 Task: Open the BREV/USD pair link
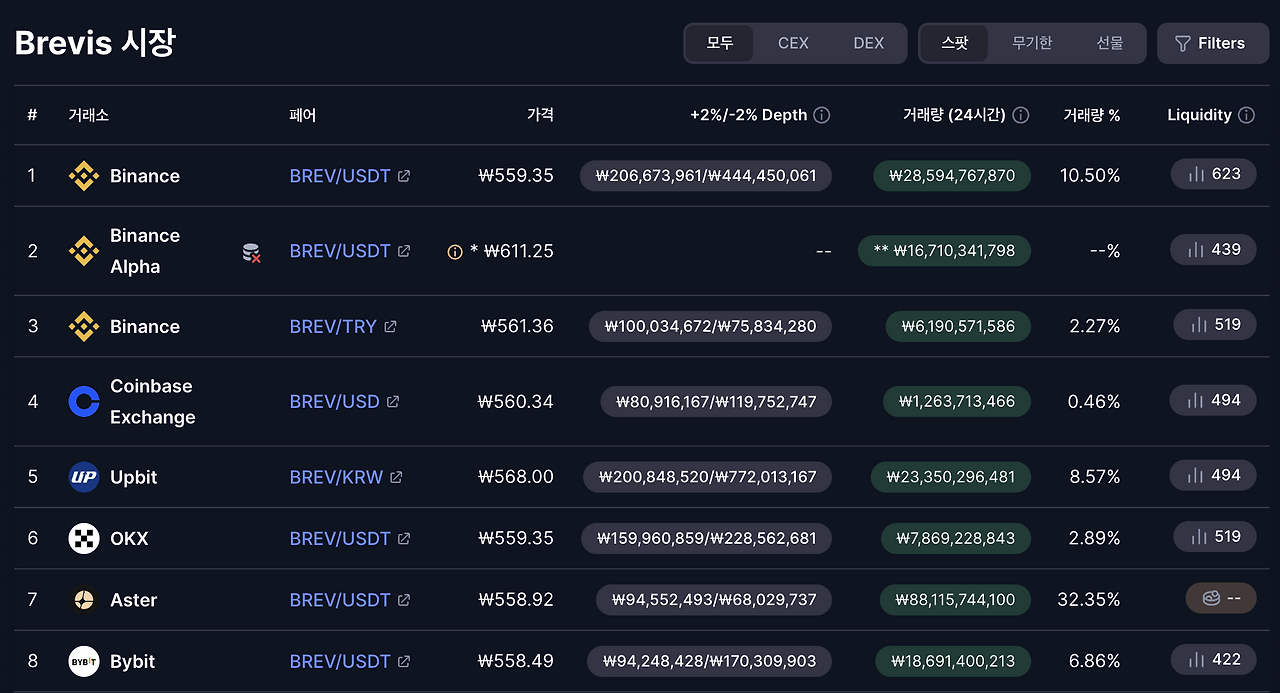coord(344,401)
